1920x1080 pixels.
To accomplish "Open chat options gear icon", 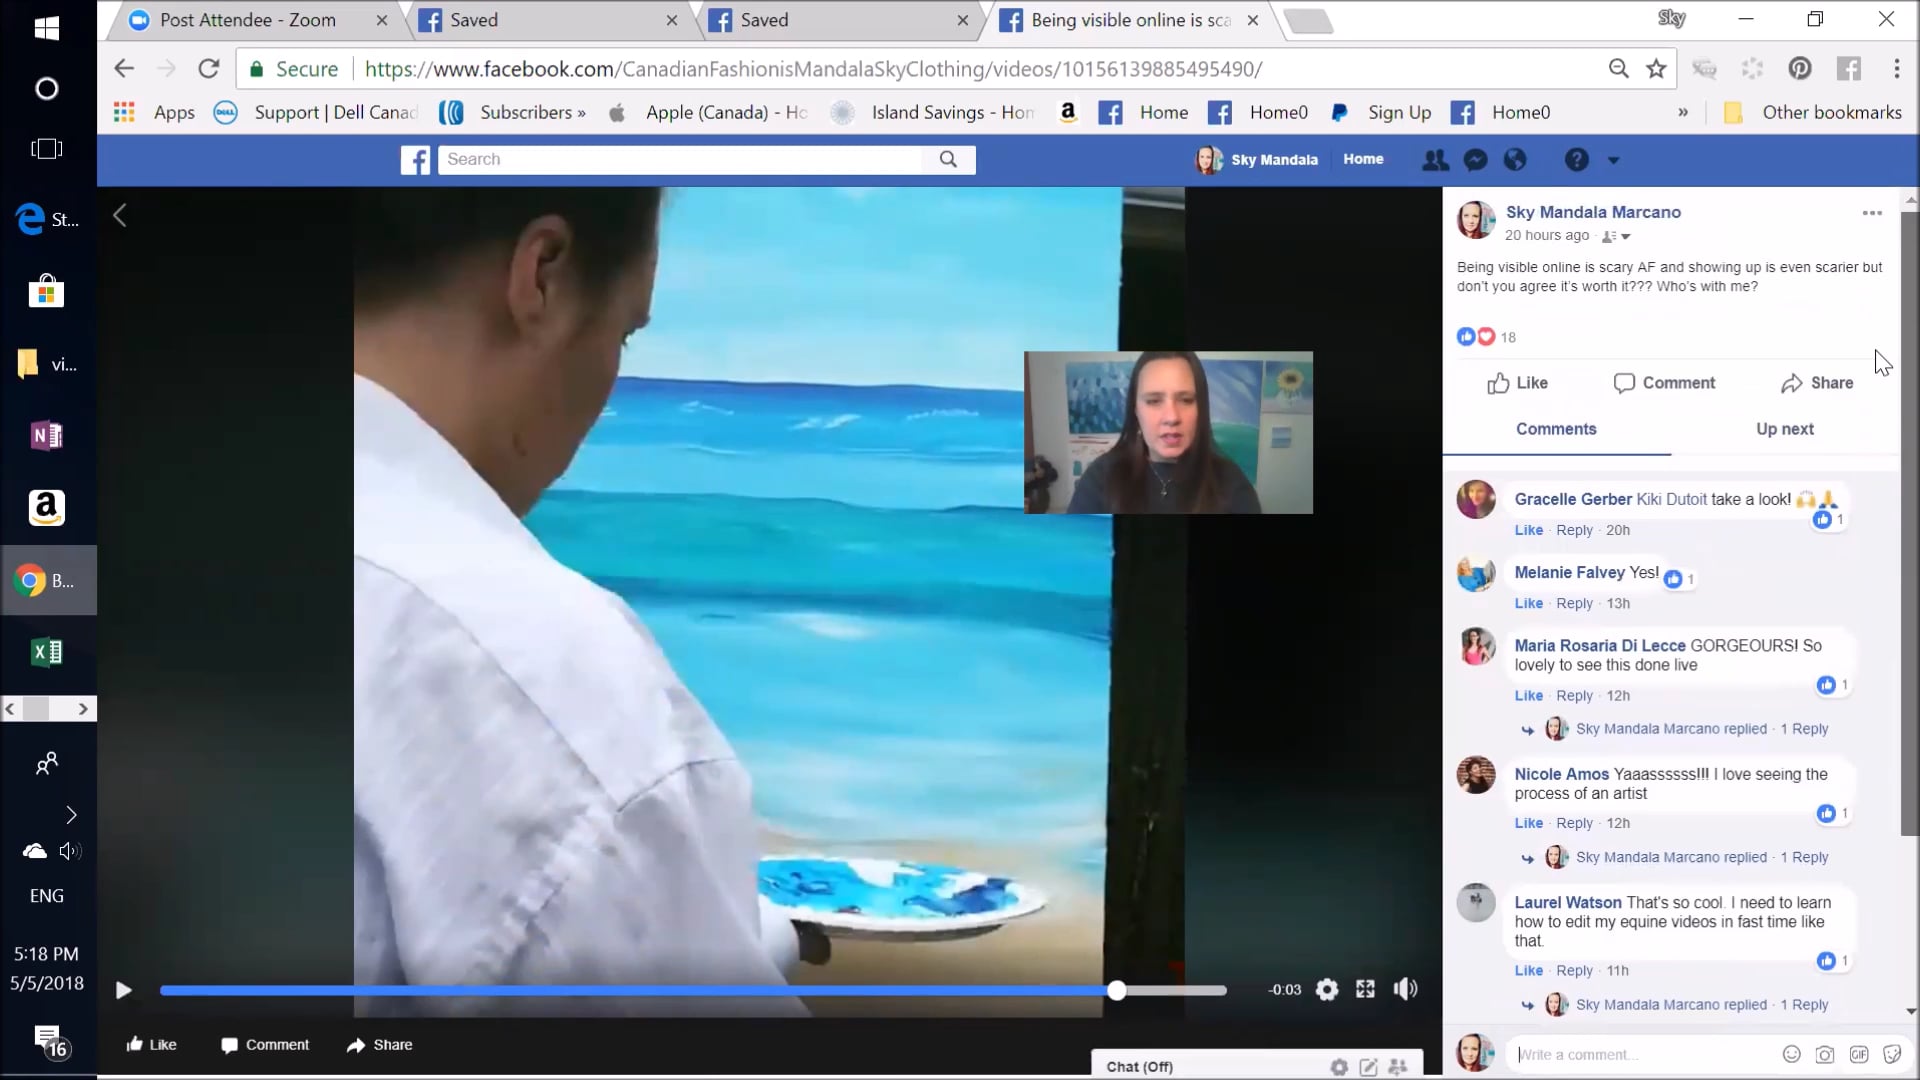I will coord(1339,1067).
